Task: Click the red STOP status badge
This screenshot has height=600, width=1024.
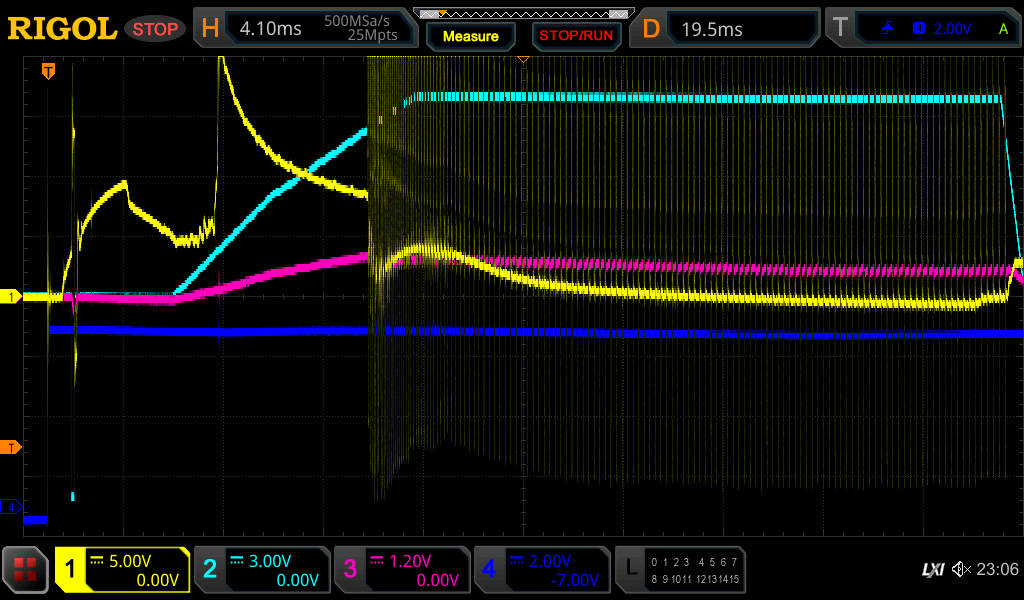Action: click(155, 29)
